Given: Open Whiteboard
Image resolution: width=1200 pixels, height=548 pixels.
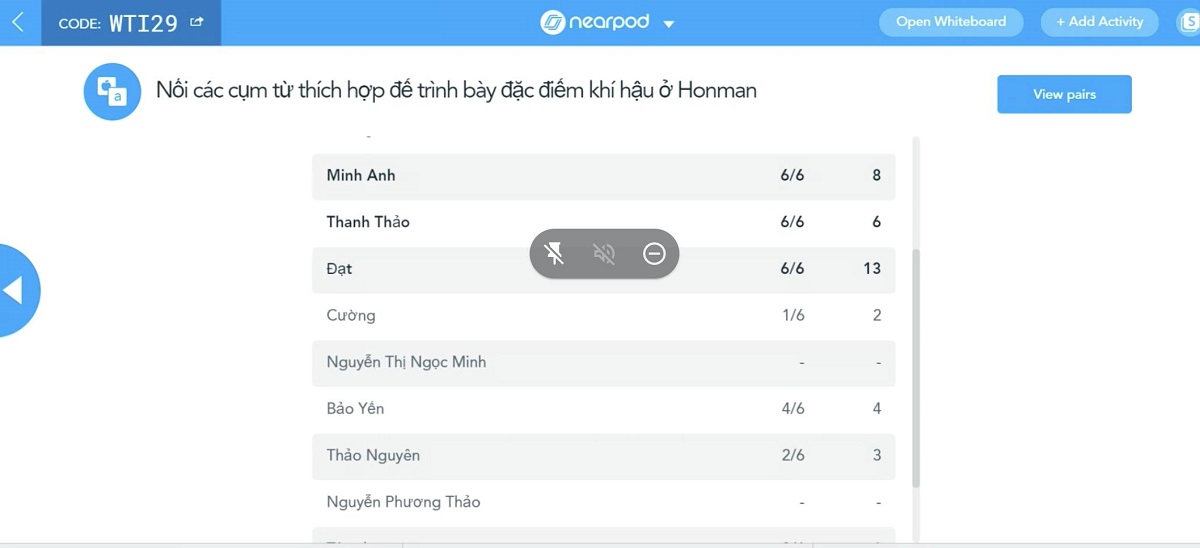Looking at the screenshot, I should [x=951, y=22].
